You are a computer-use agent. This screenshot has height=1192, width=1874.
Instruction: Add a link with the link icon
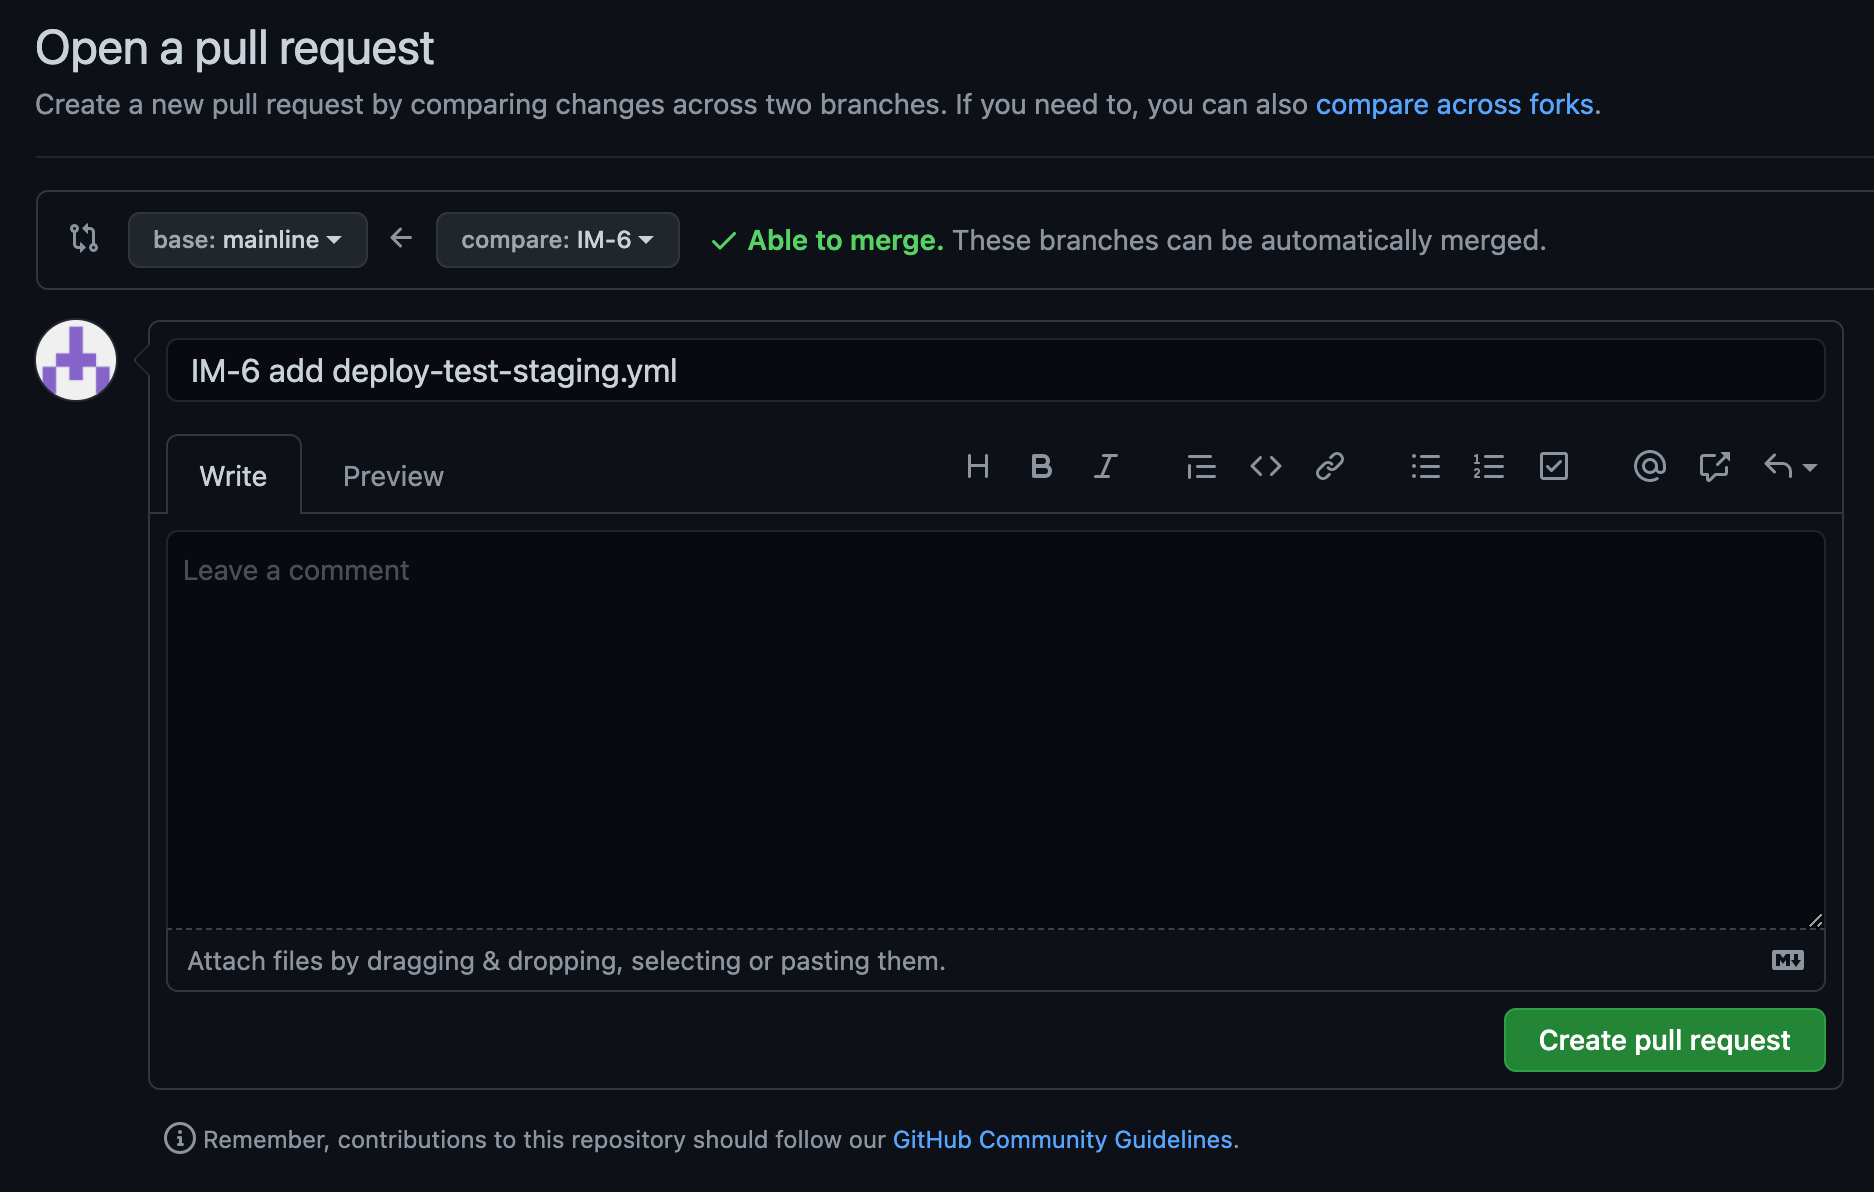[1329, 467]
